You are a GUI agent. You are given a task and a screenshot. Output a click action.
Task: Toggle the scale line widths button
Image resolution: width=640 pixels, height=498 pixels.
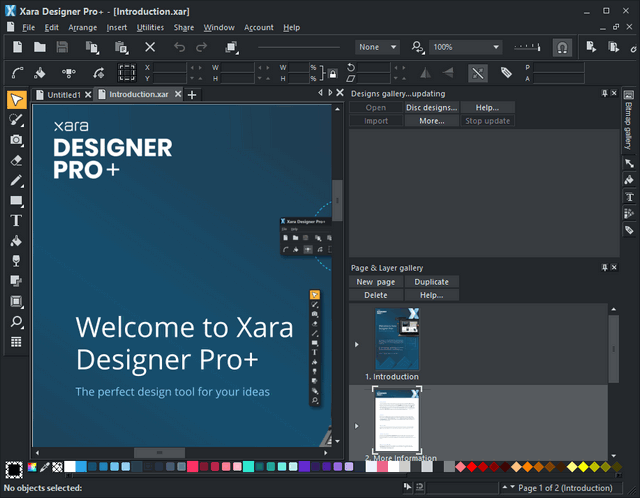click(x=478, y=73)
